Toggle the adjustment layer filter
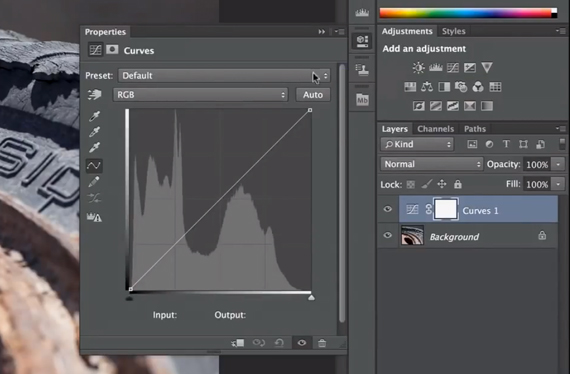The width and height of the screenshot is (570, 374). 489,144
